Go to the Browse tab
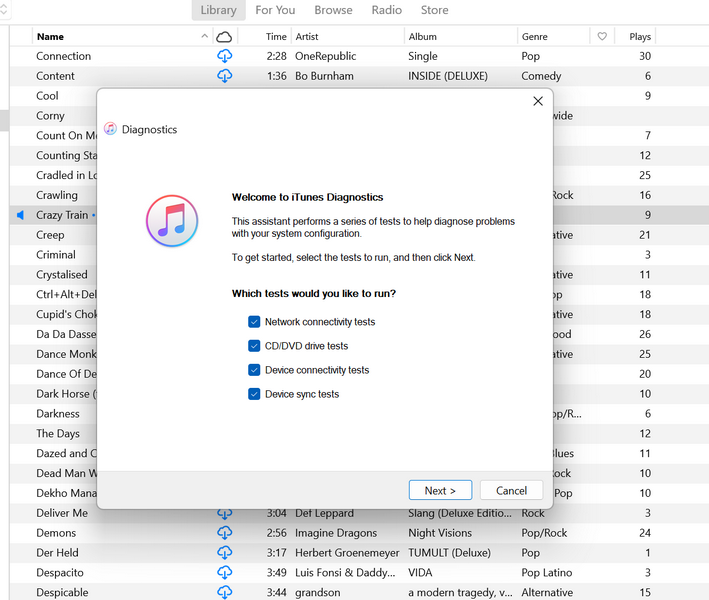This screenshot has width=709, height=600. [x=333, y=10]
